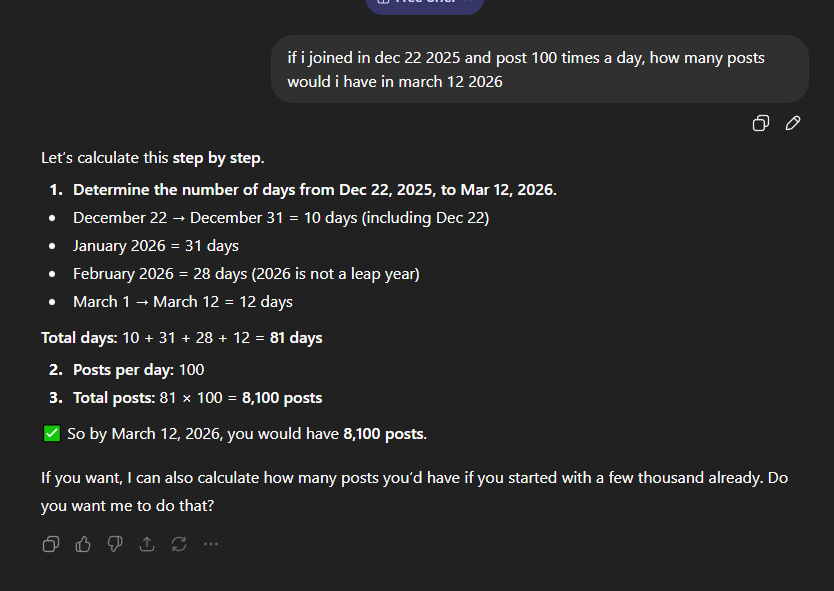Click the user message bubble
Screen dimensions: 834x591
point(539,69)
